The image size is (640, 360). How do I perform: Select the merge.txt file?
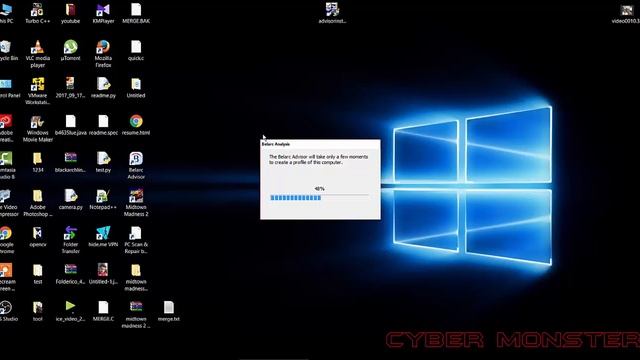[x=169, y=308]
